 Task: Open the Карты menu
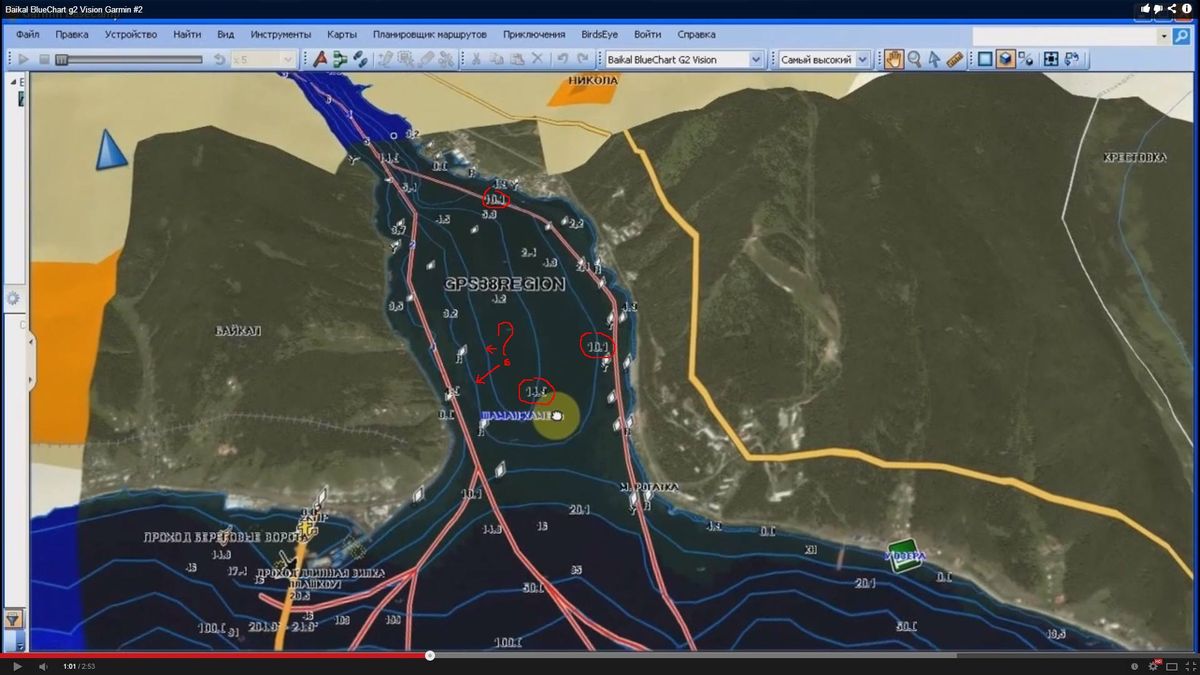tap(342, 34)
